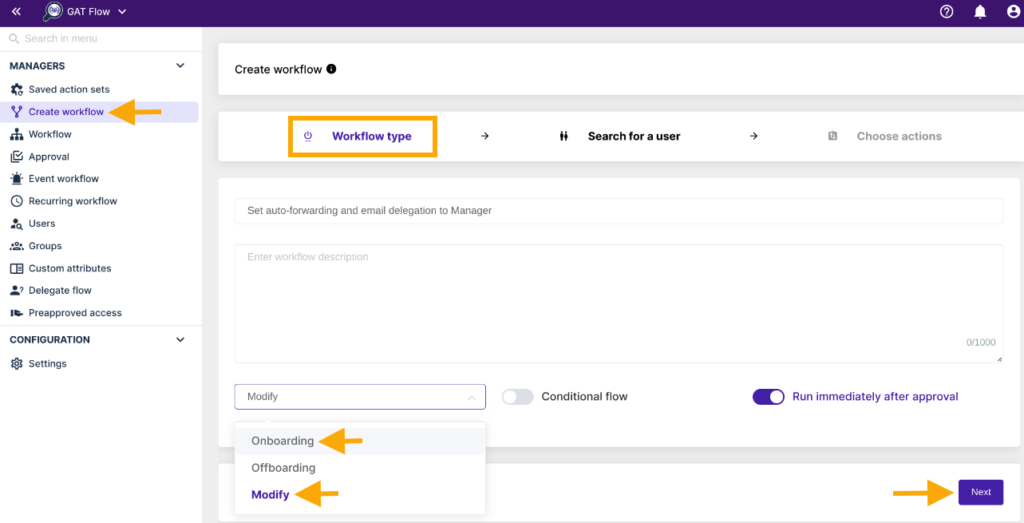1024x523 pixels.
Task: Click the Preapproved access icon
Action: click(17, 313)
